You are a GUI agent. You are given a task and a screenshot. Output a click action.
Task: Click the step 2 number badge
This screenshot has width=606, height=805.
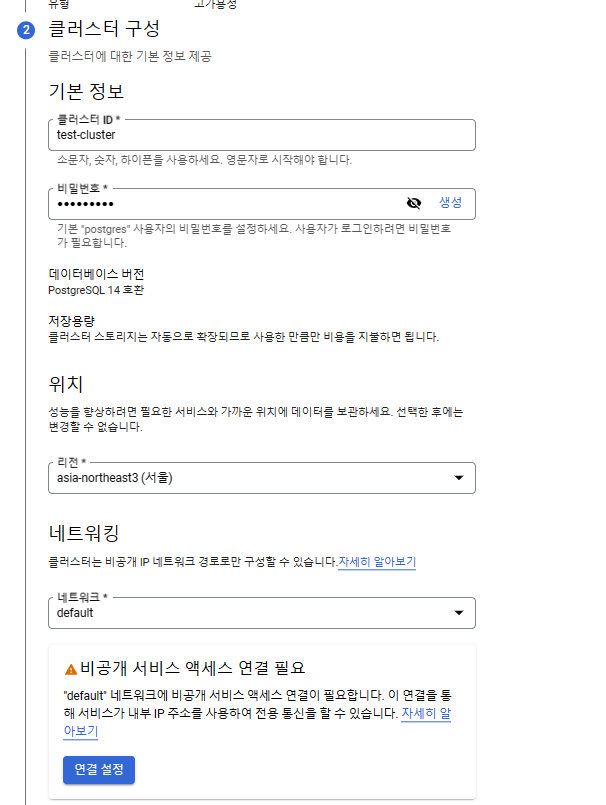click(x=26, y=29)
